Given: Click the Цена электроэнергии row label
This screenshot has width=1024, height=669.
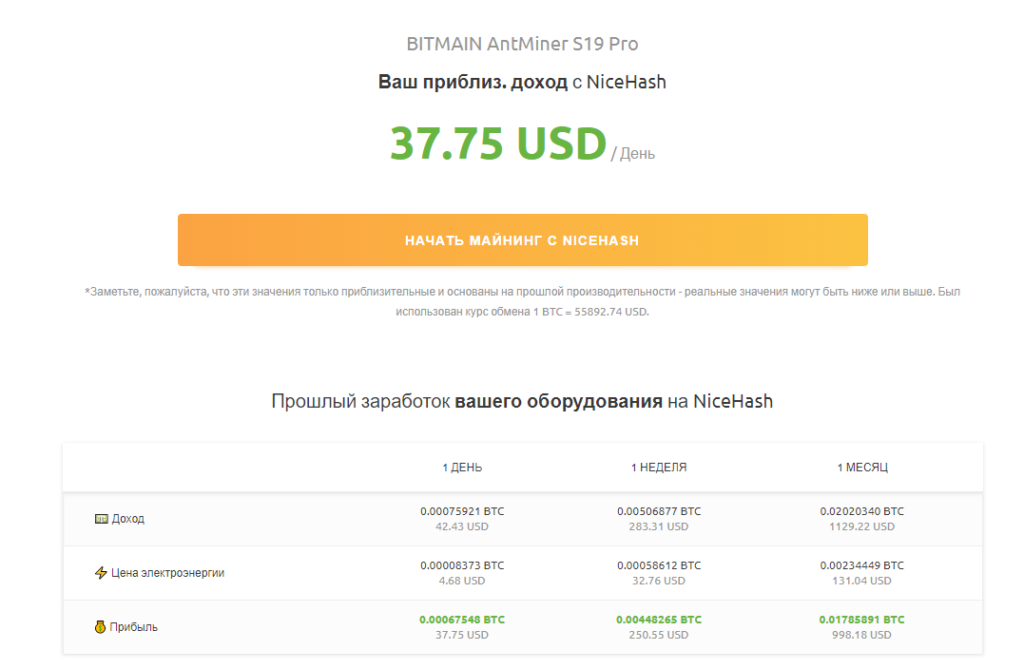Looking at the screenshot, I should (x=167, y=573).
